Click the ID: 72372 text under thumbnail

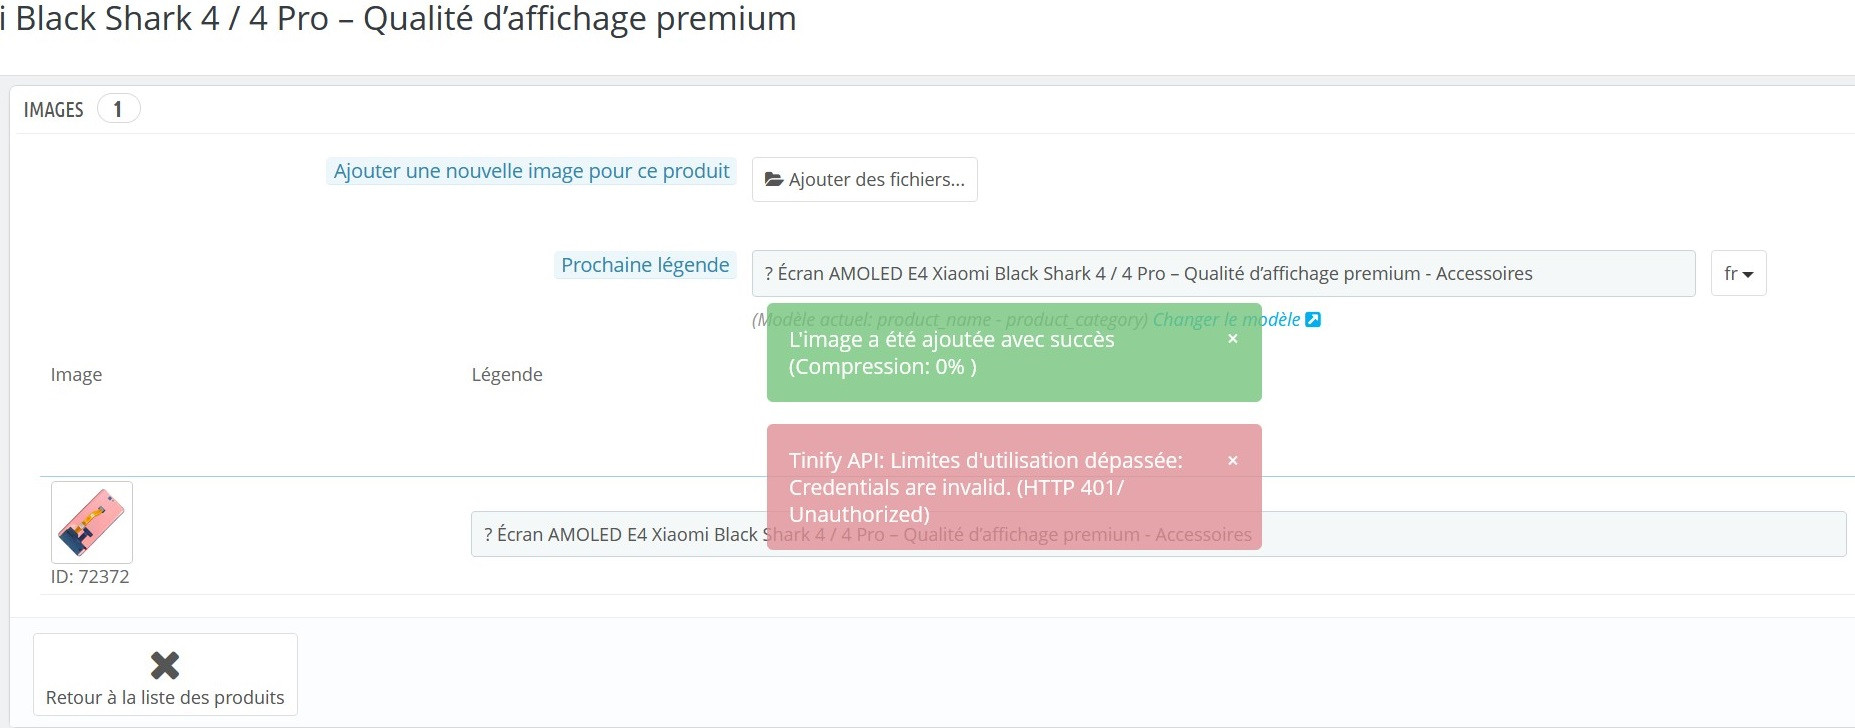[x=90, y=577]
